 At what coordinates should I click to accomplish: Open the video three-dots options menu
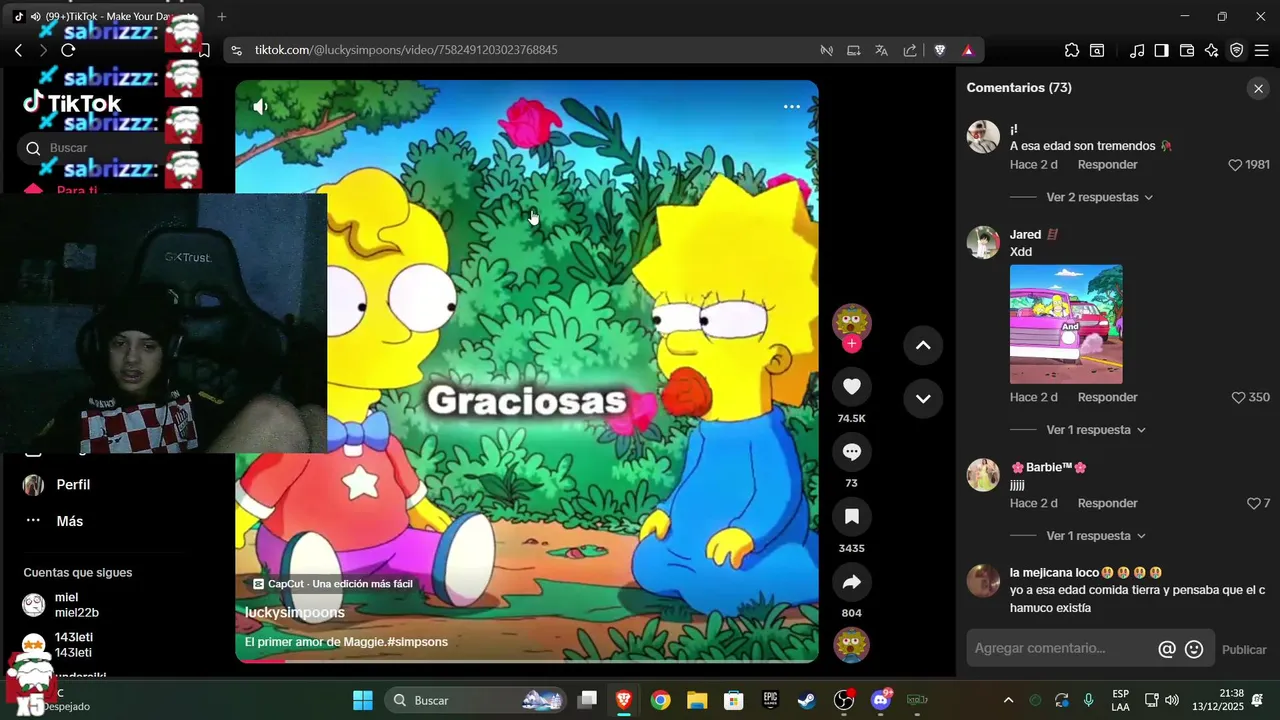click(792, 107)
